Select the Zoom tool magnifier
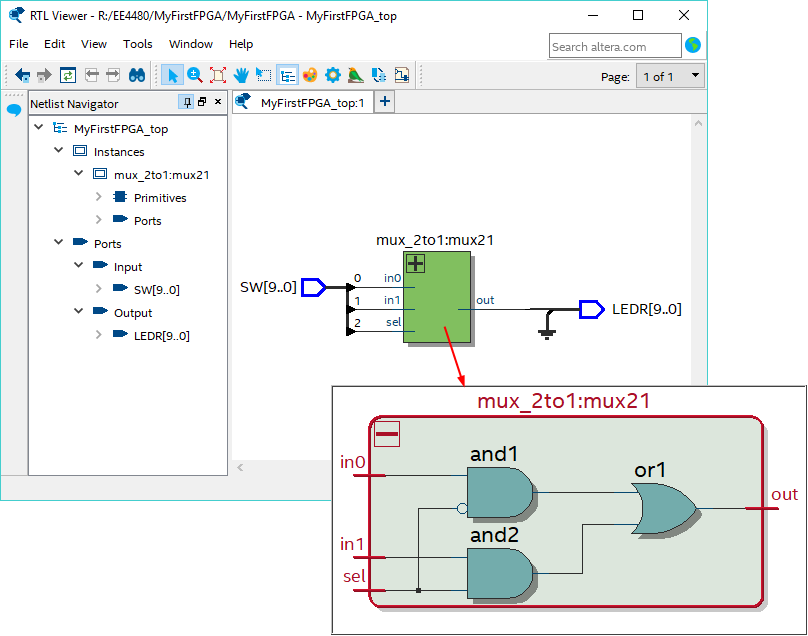The image size is (808, 636). 195,75
